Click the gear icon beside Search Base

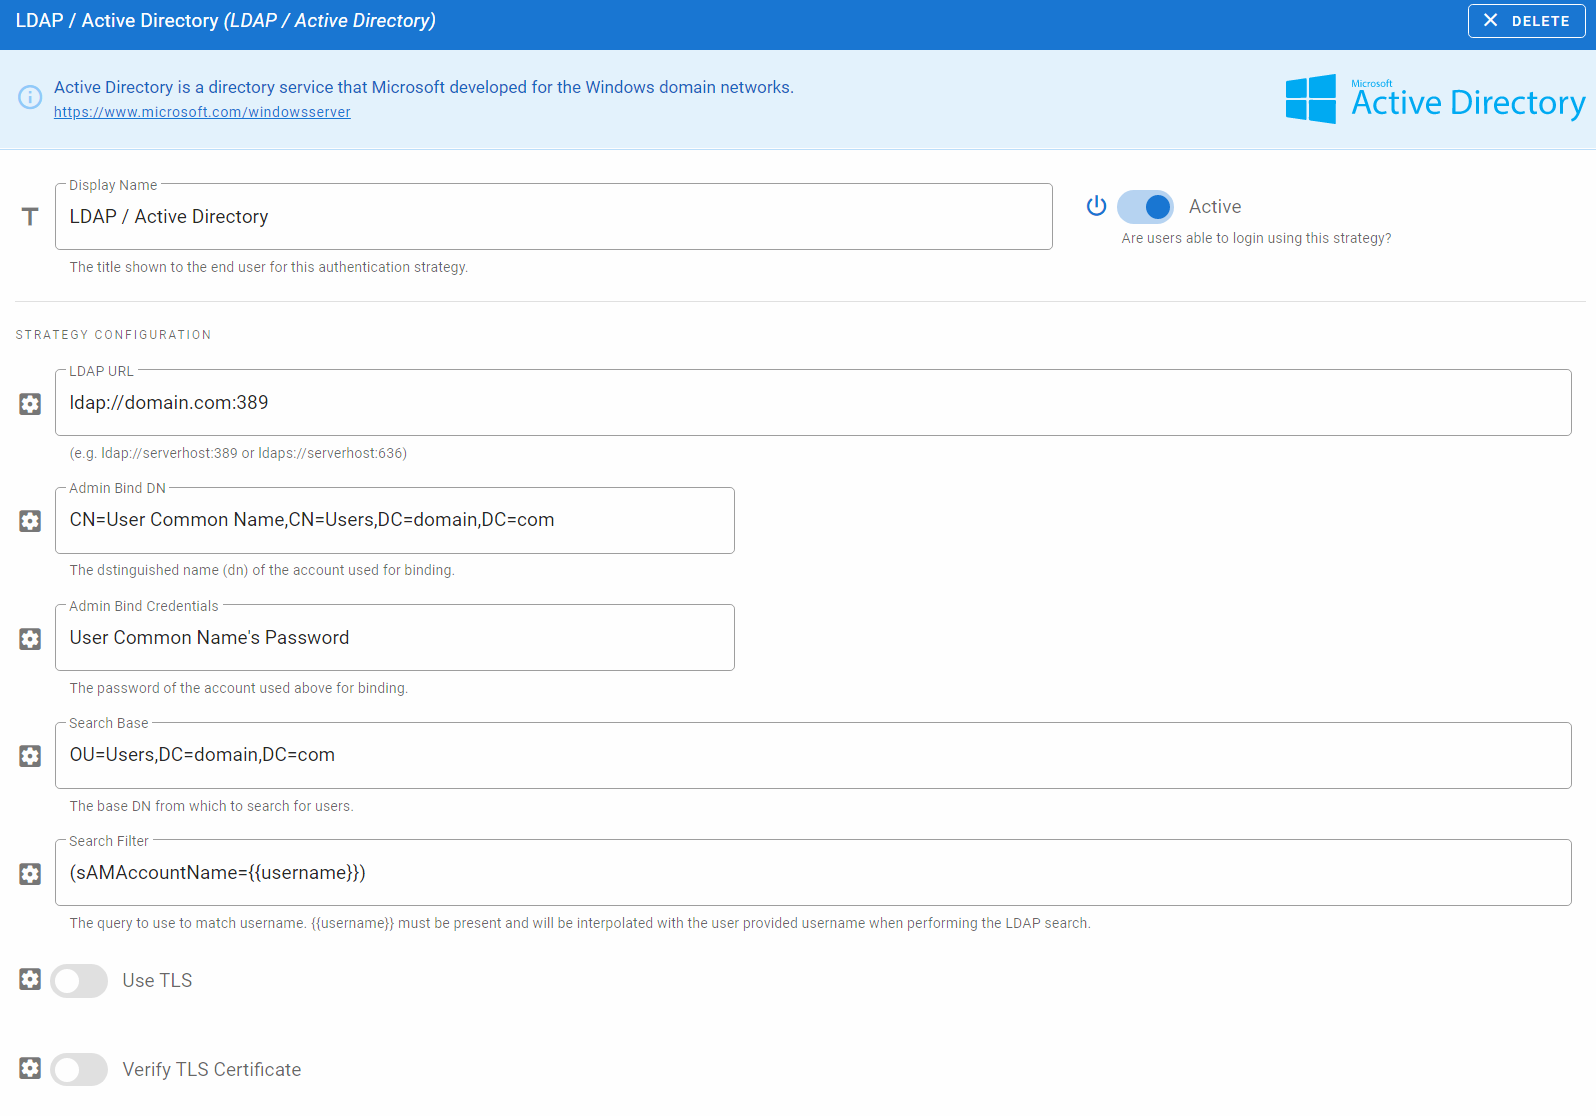[30, 756]
